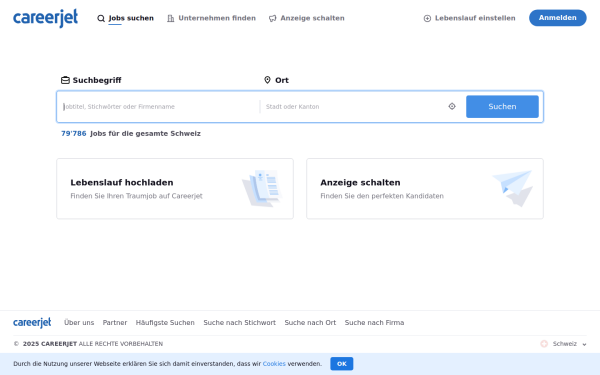Click the building icon for Unternehmen finden
The height and width of the screenshot is (375, 600).
pyautogui.click(x=171, y=18)
